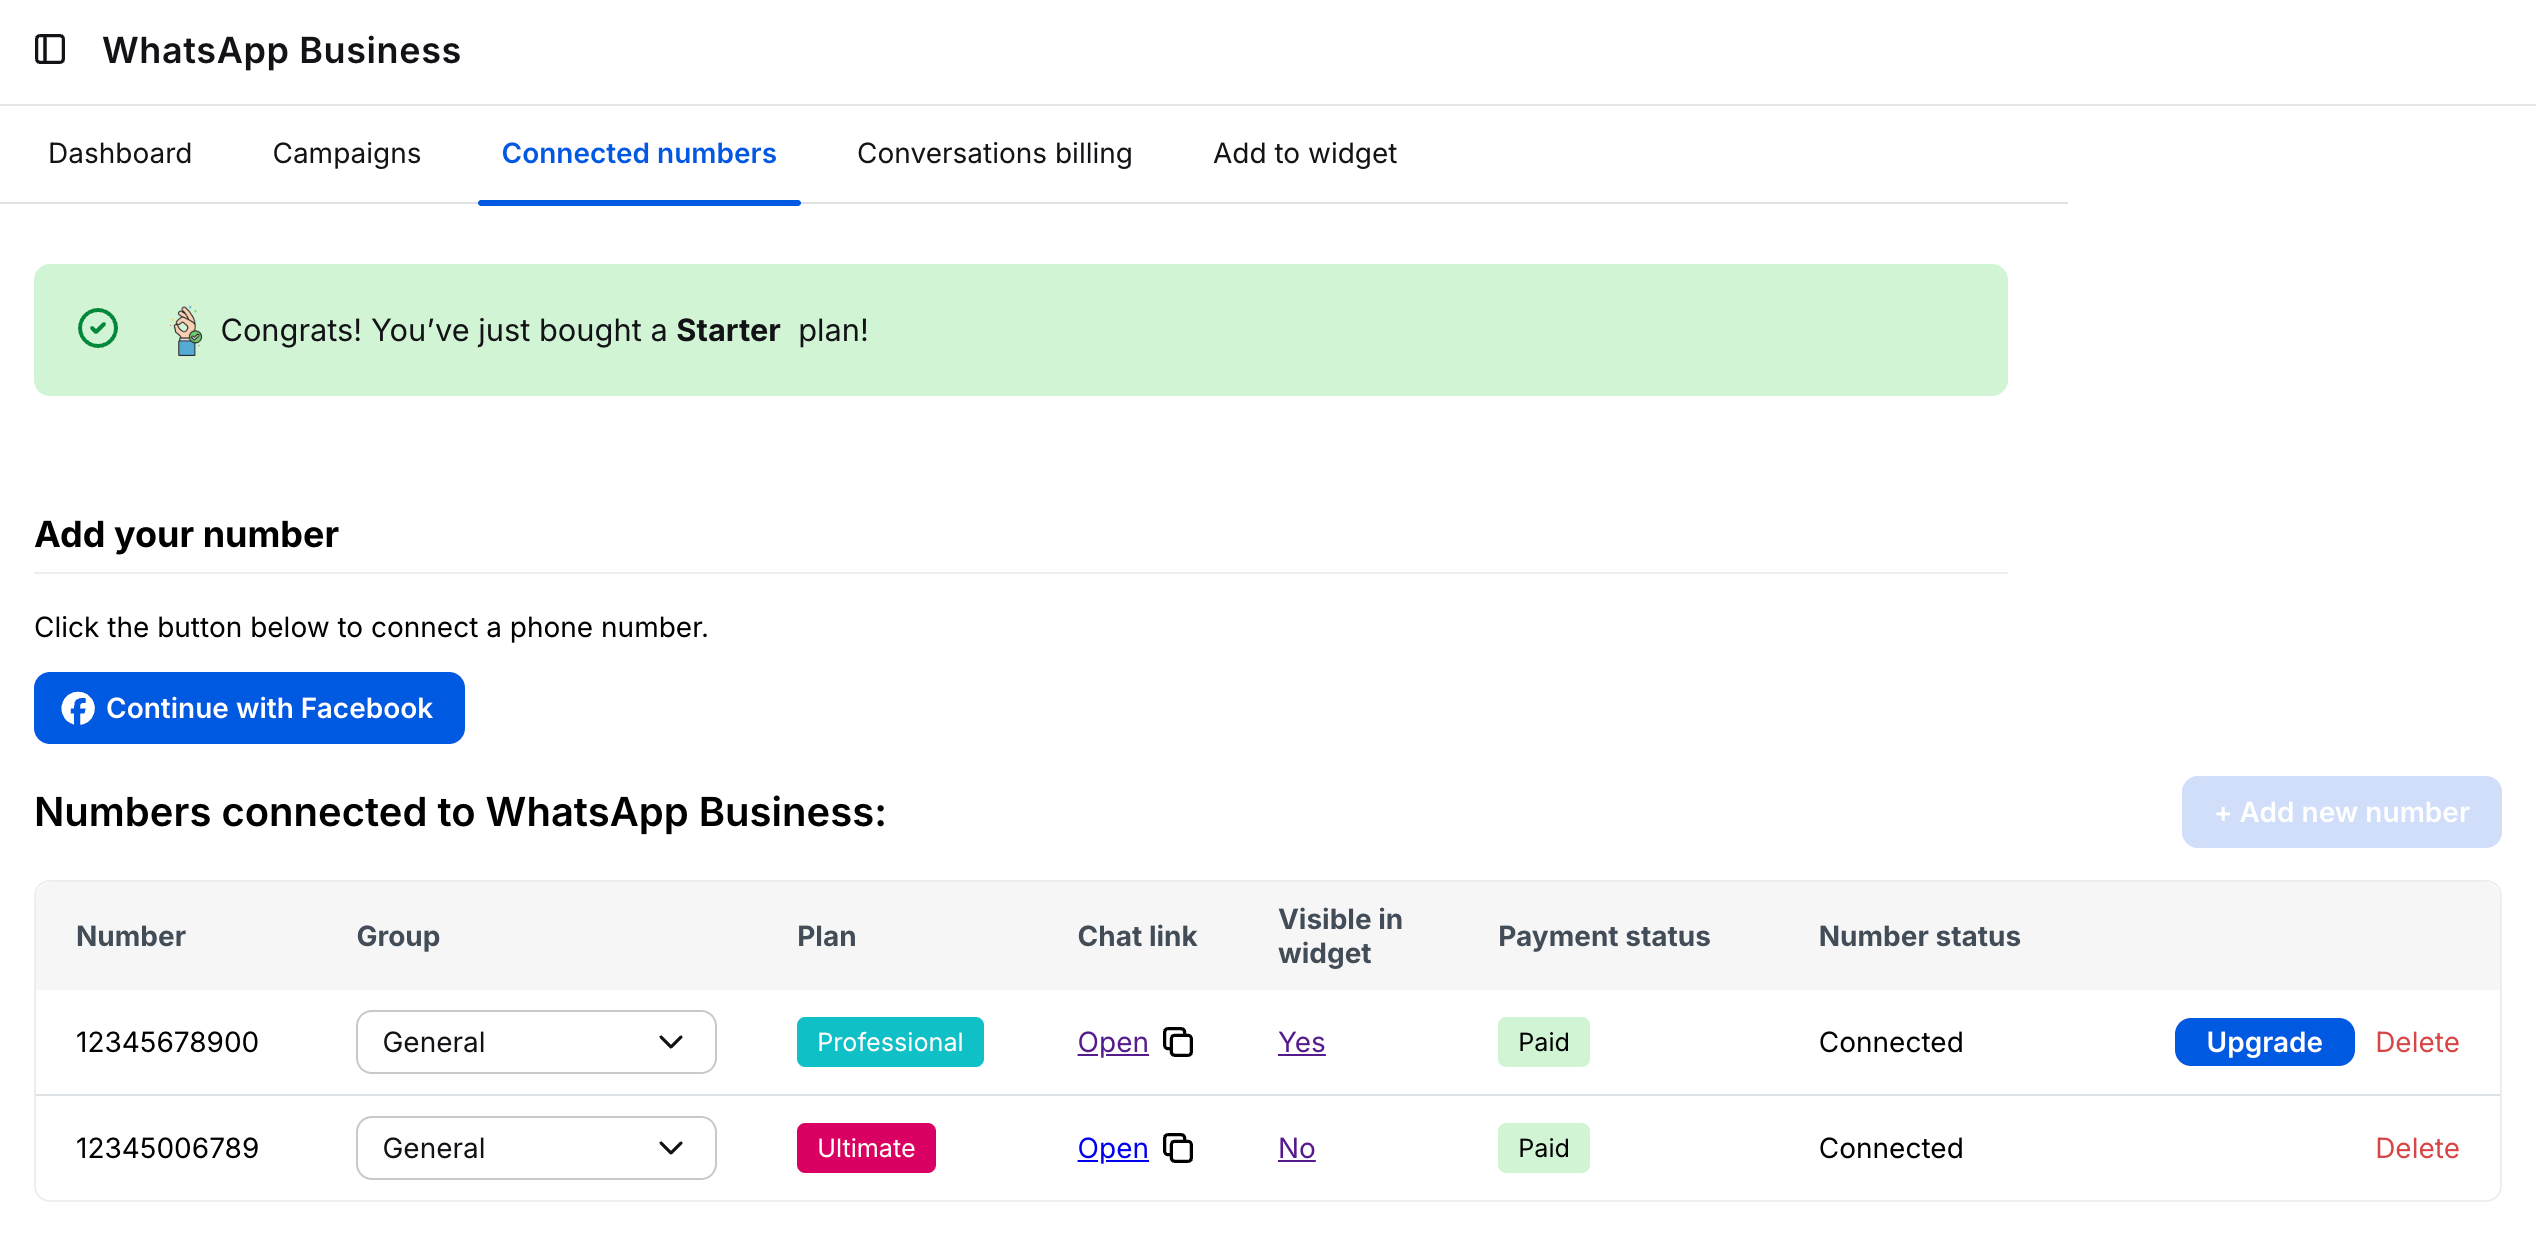
Task: Delete the number 12345678900
Action: (x=2416, y=1042)
